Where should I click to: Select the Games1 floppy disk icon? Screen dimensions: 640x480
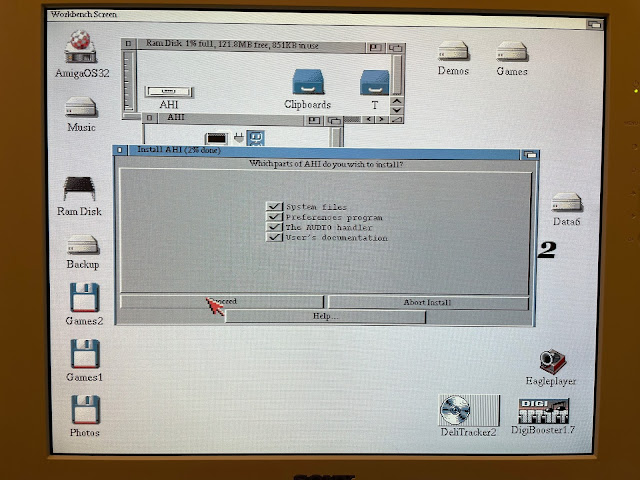click(85, 353)
